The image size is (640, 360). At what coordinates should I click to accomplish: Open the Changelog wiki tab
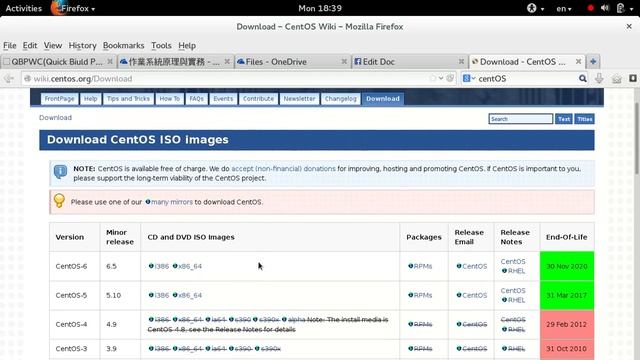tap(340, 99)
